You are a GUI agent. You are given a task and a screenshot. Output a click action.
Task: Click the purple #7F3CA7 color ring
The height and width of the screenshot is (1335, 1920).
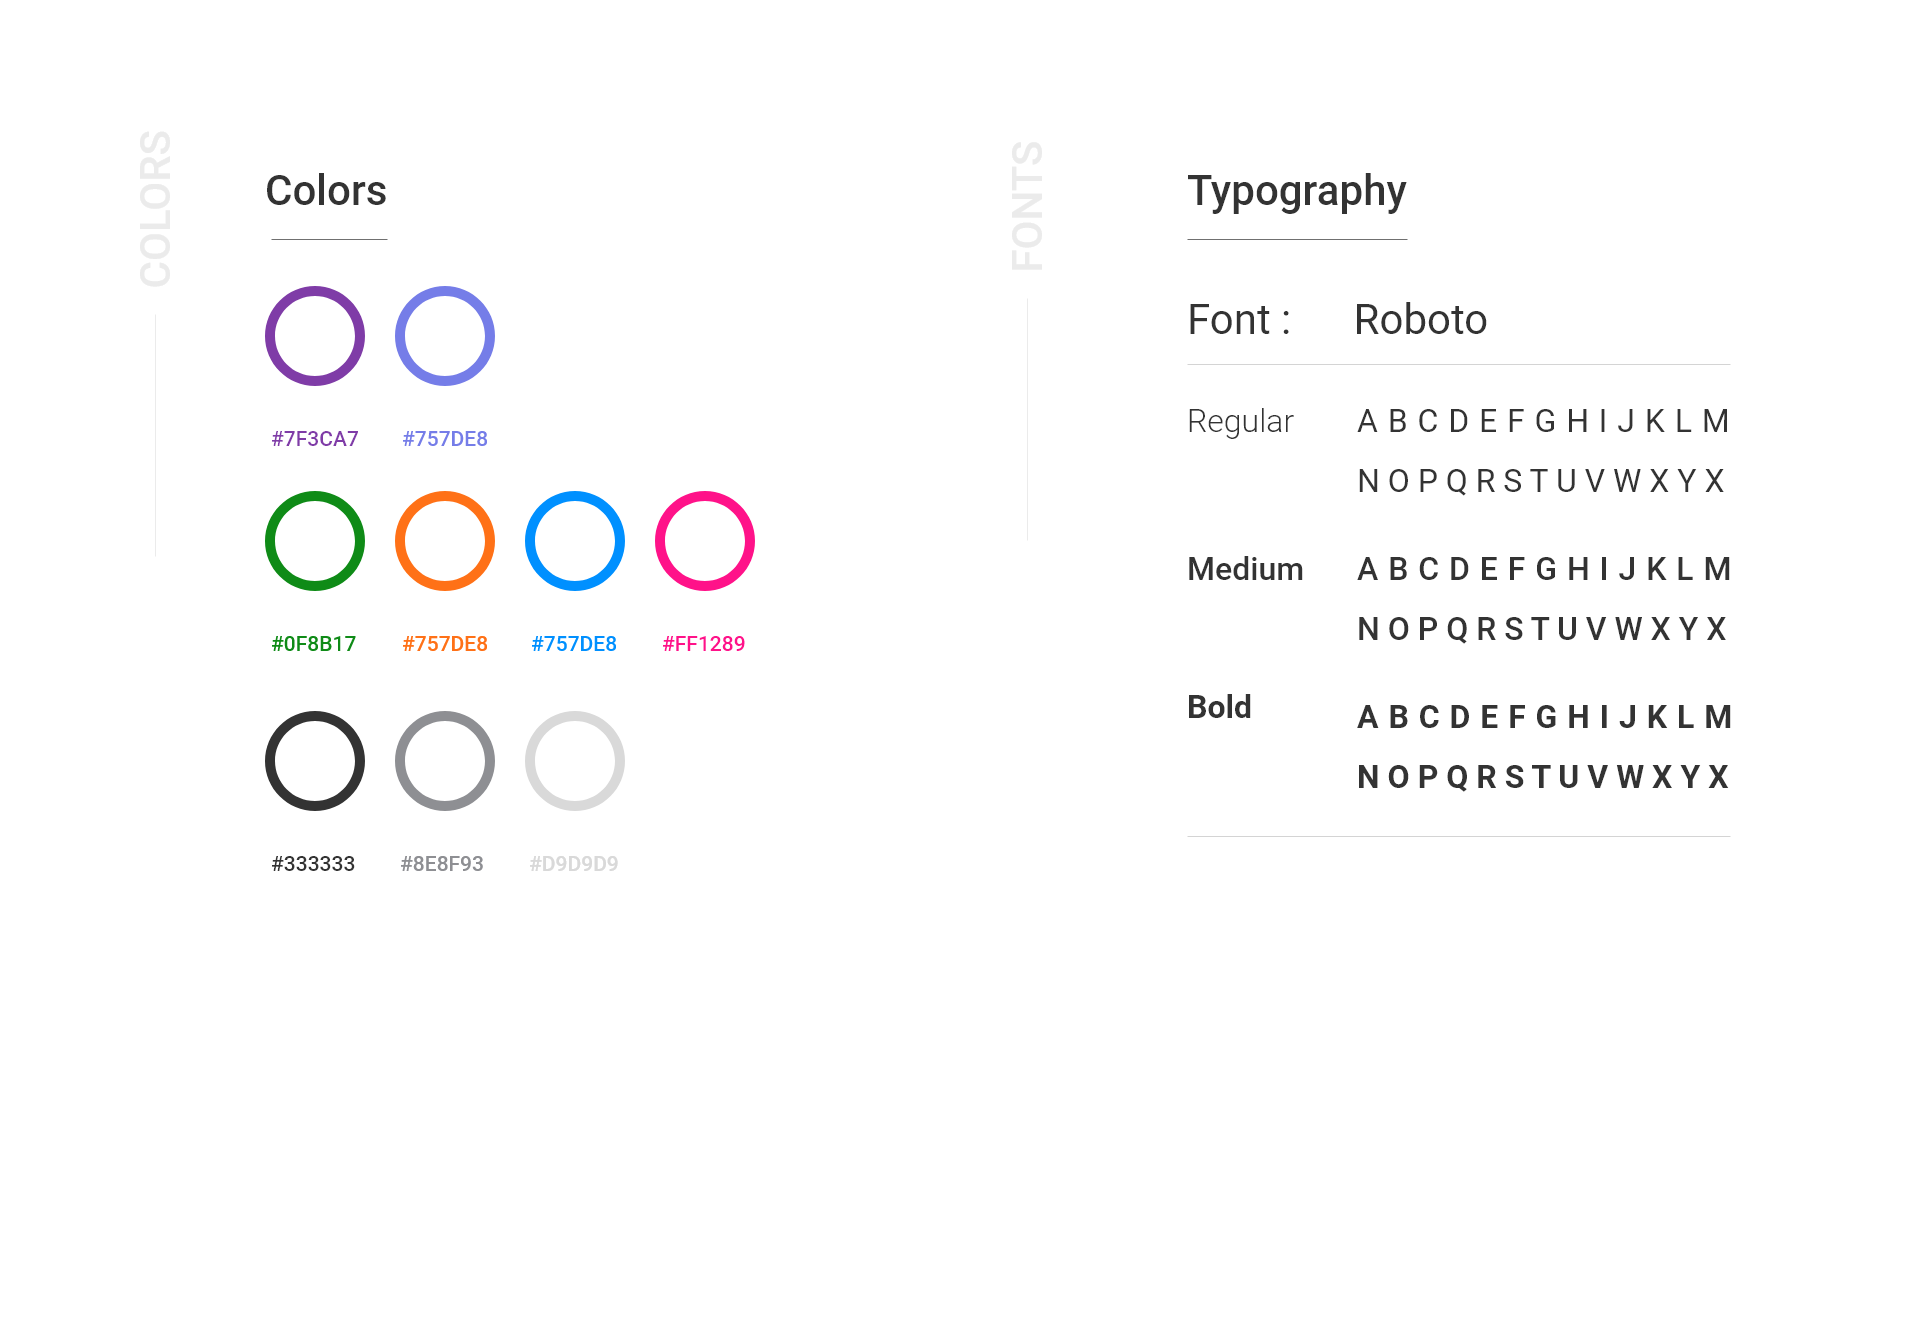pyautogui.click(x=315, y=336)
